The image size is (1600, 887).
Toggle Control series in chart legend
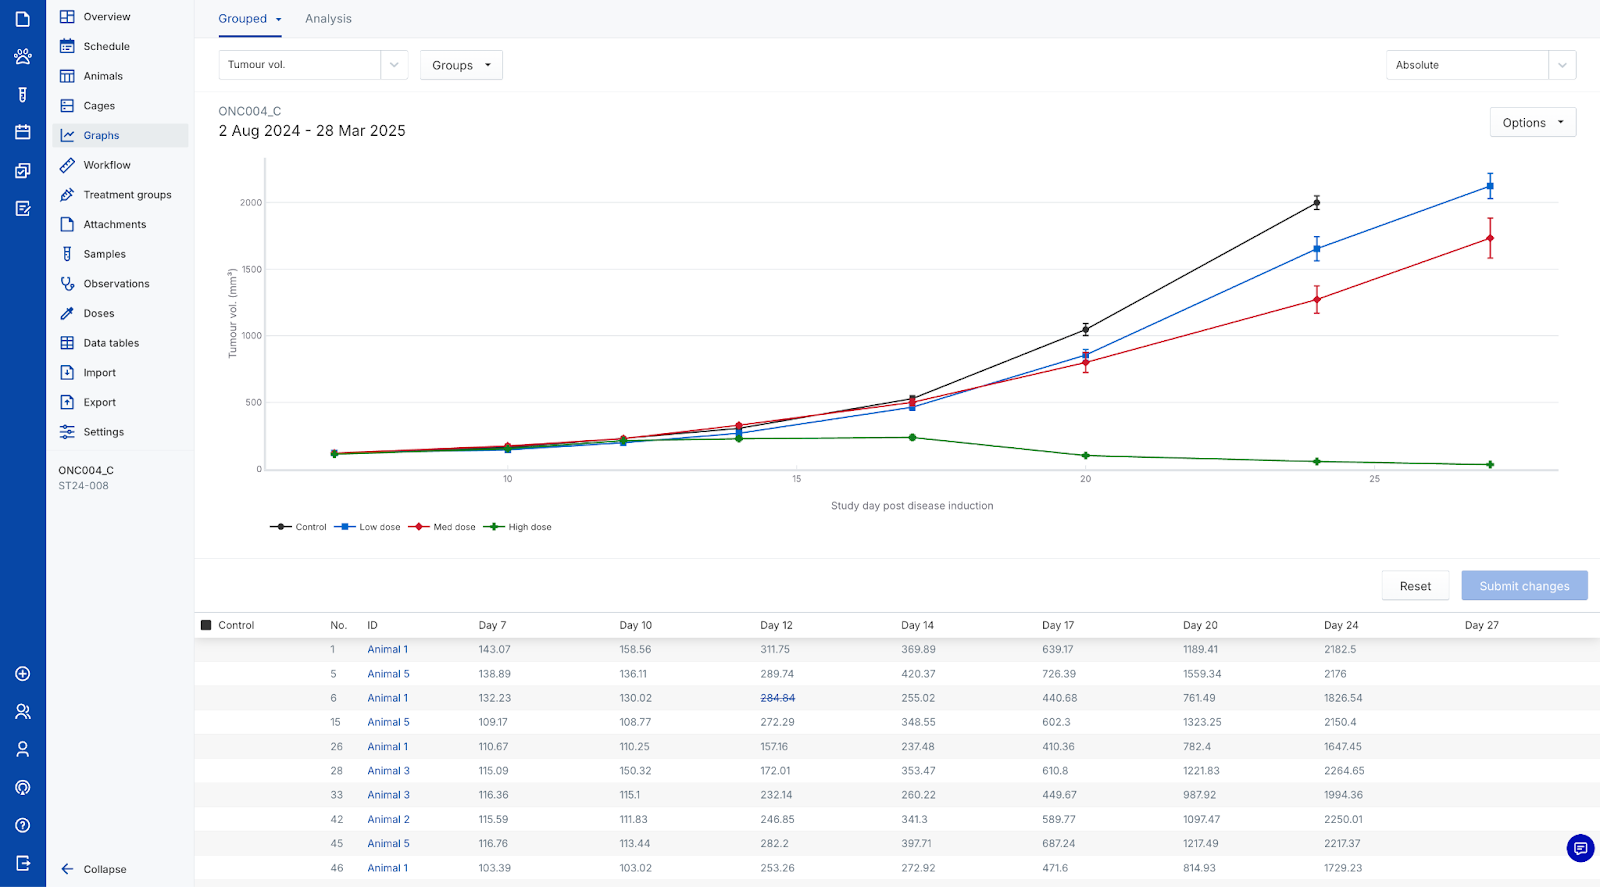click(298, 527)
